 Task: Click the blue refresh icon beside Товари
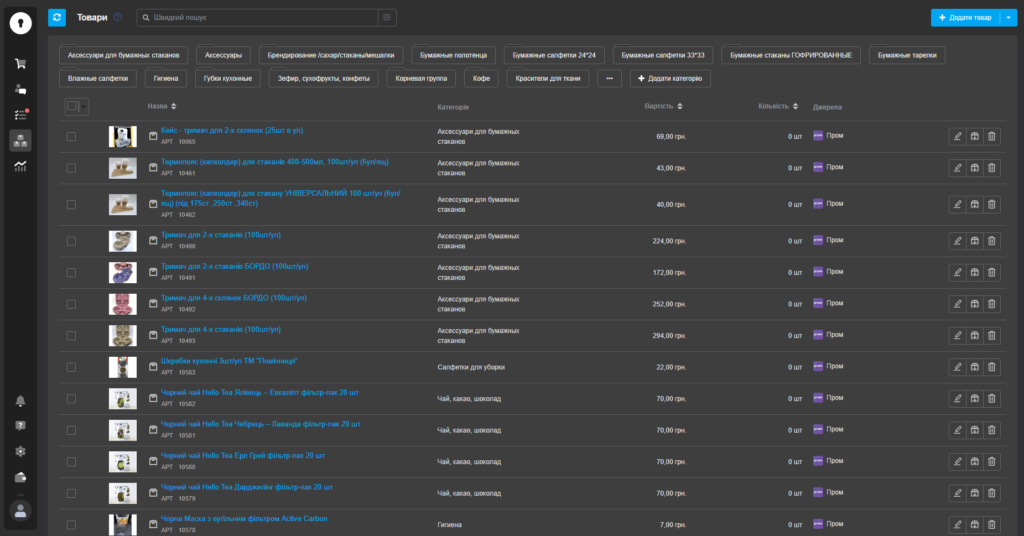pyautogui.click(x=57, y=17)
